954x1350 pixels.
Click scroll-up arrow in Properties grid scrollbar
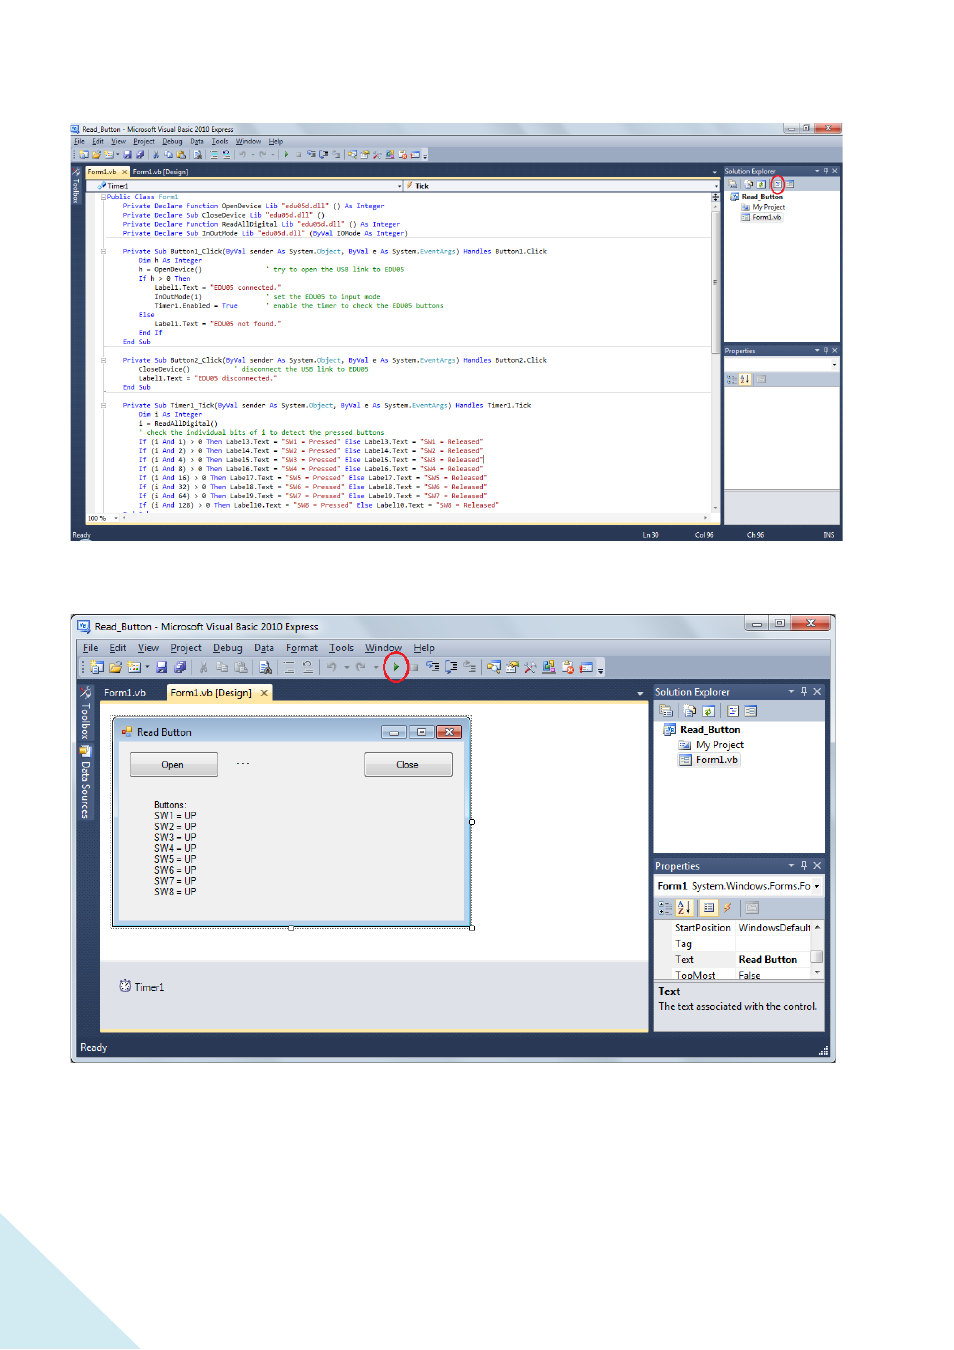tap(817, 928)
